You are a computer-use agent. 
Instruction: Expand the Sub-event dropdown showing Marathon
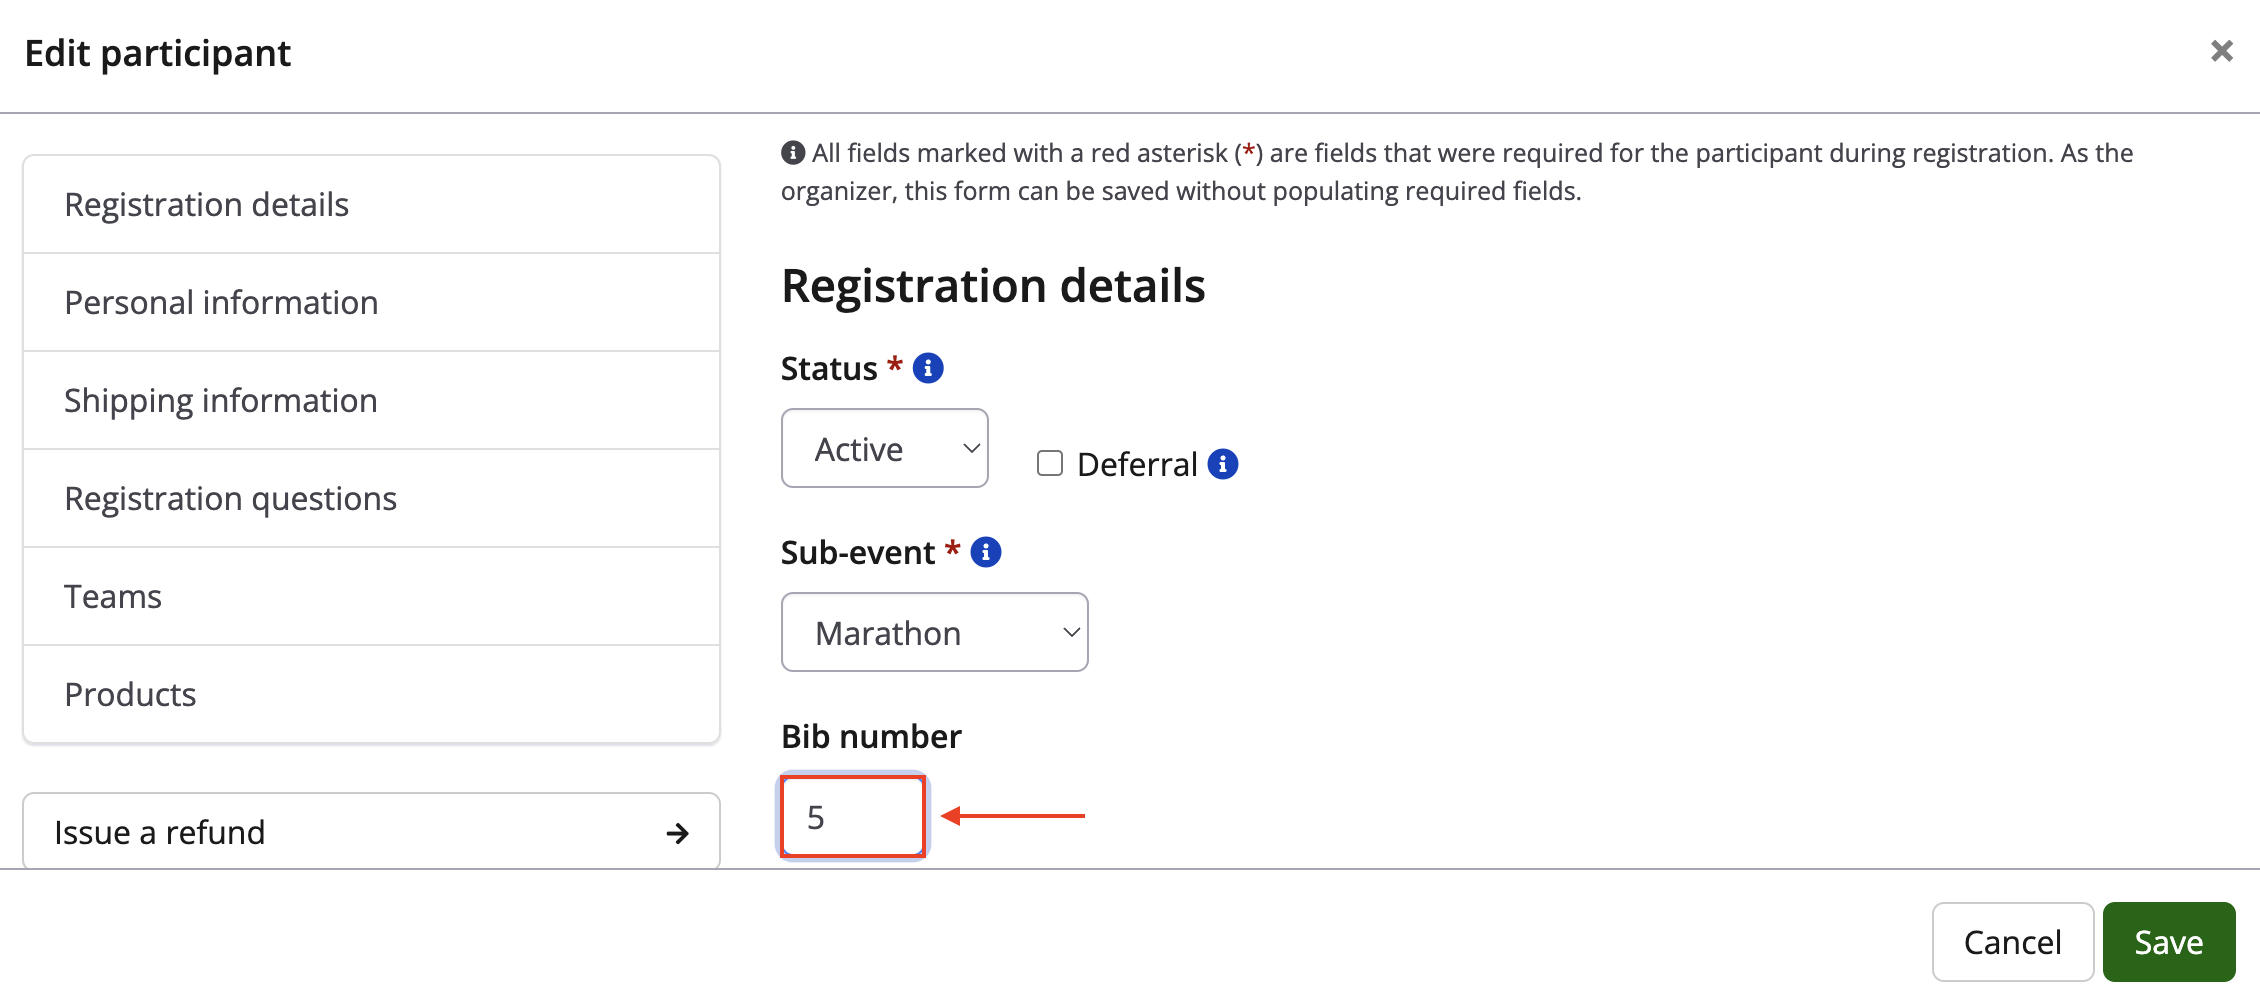(934, 633)
